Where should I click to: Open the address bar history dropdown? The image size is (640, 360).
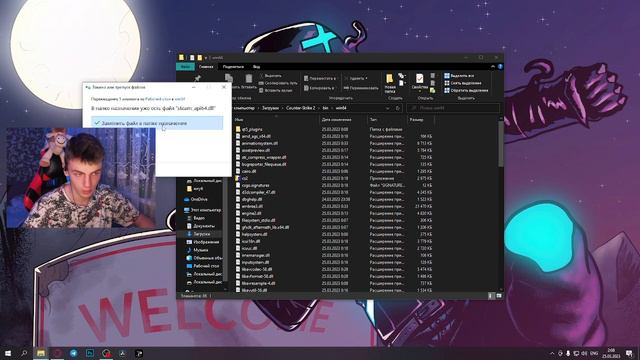[387, 108]
